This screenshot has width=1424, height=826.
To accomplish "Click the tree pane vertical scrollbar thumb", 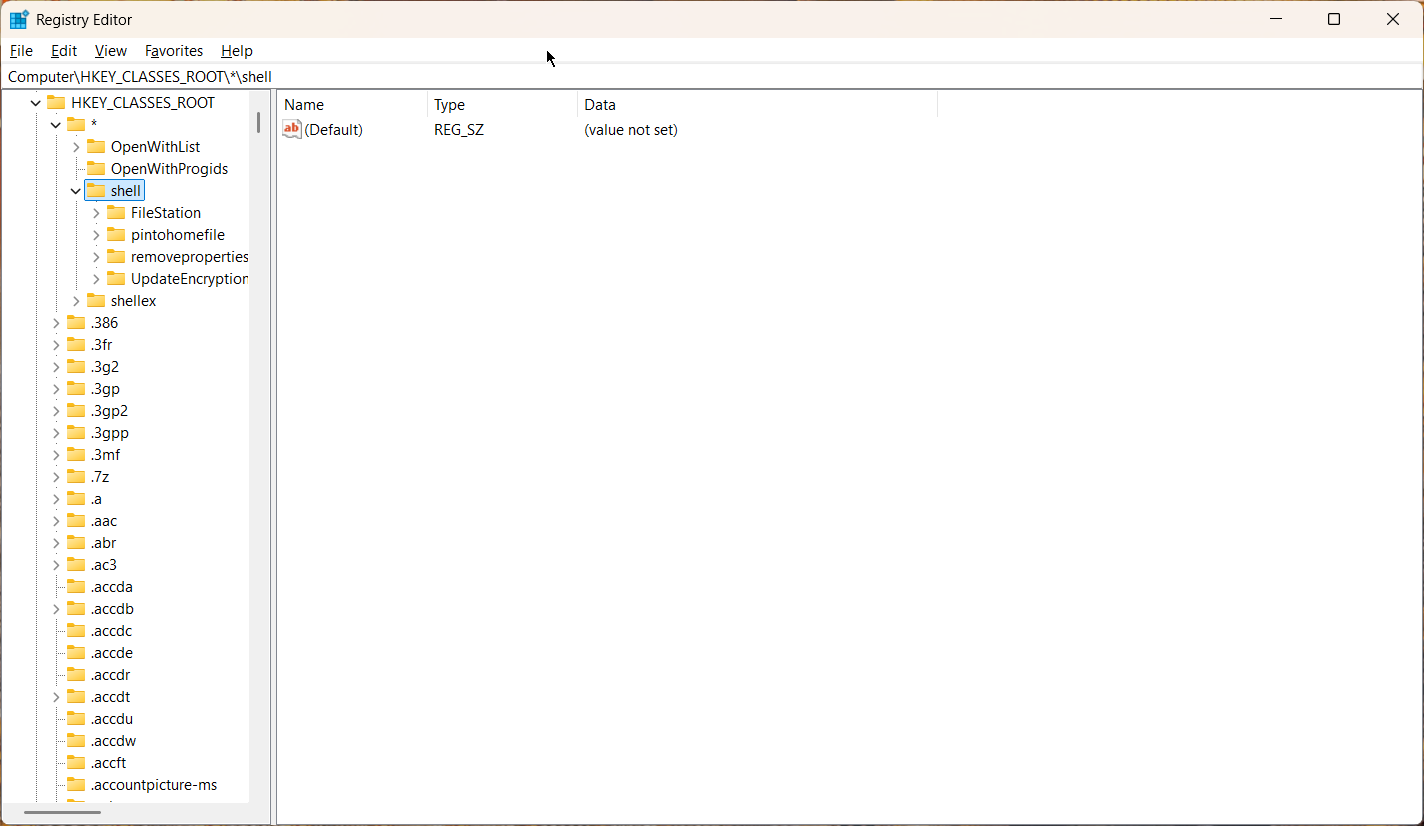I will click(x=258, y=124).
